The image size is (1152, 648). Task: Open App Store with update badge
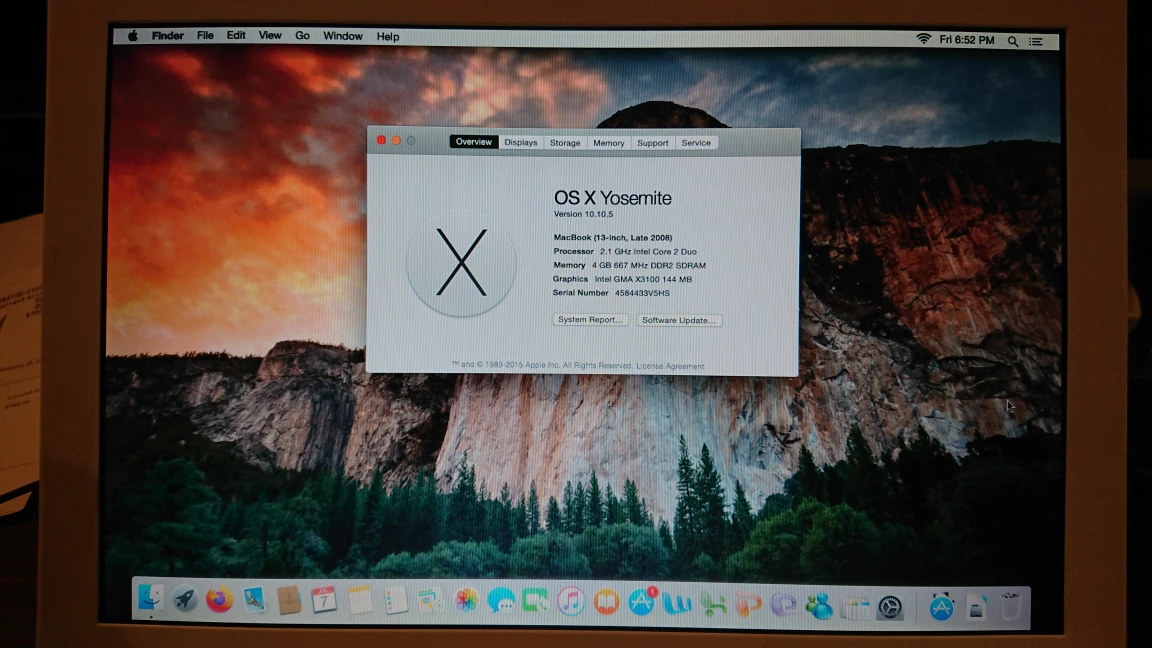click(641, 602)
